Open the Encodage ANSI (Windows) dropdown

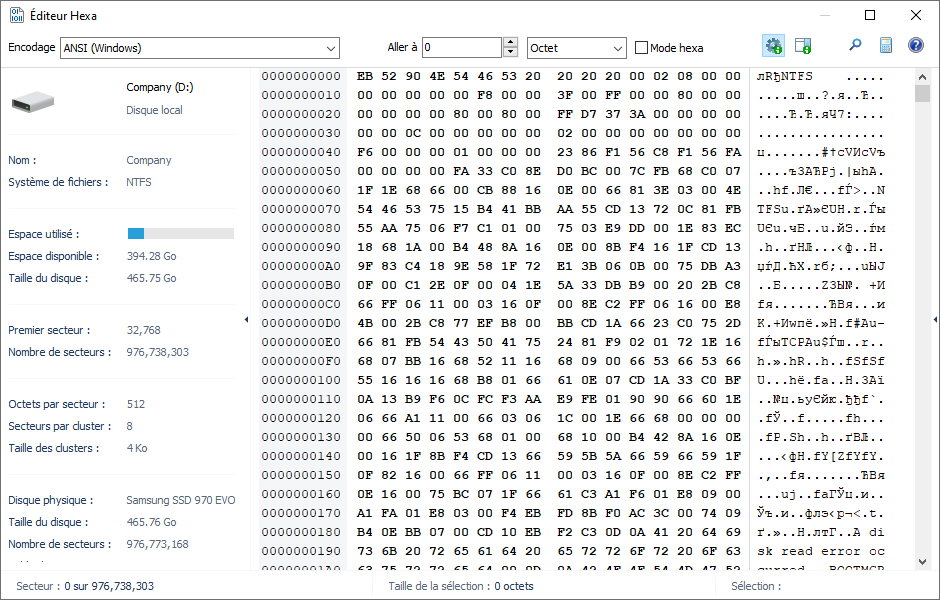[331, 48]
